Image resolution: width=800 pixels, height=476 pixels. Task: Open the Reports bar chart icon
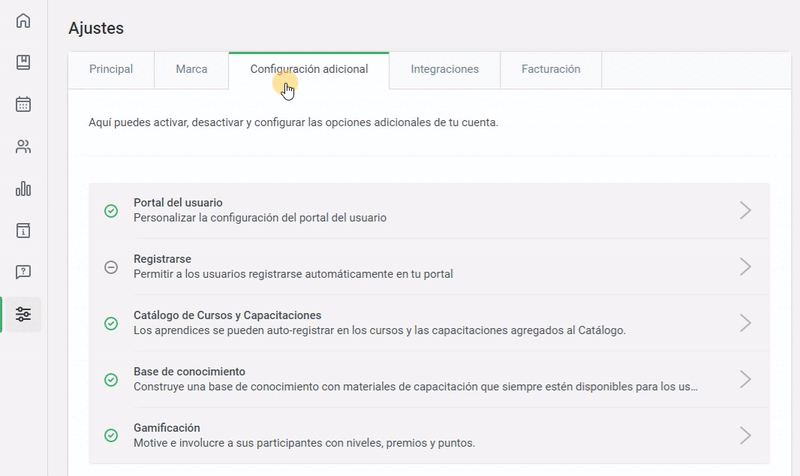(x=23, y=189)
